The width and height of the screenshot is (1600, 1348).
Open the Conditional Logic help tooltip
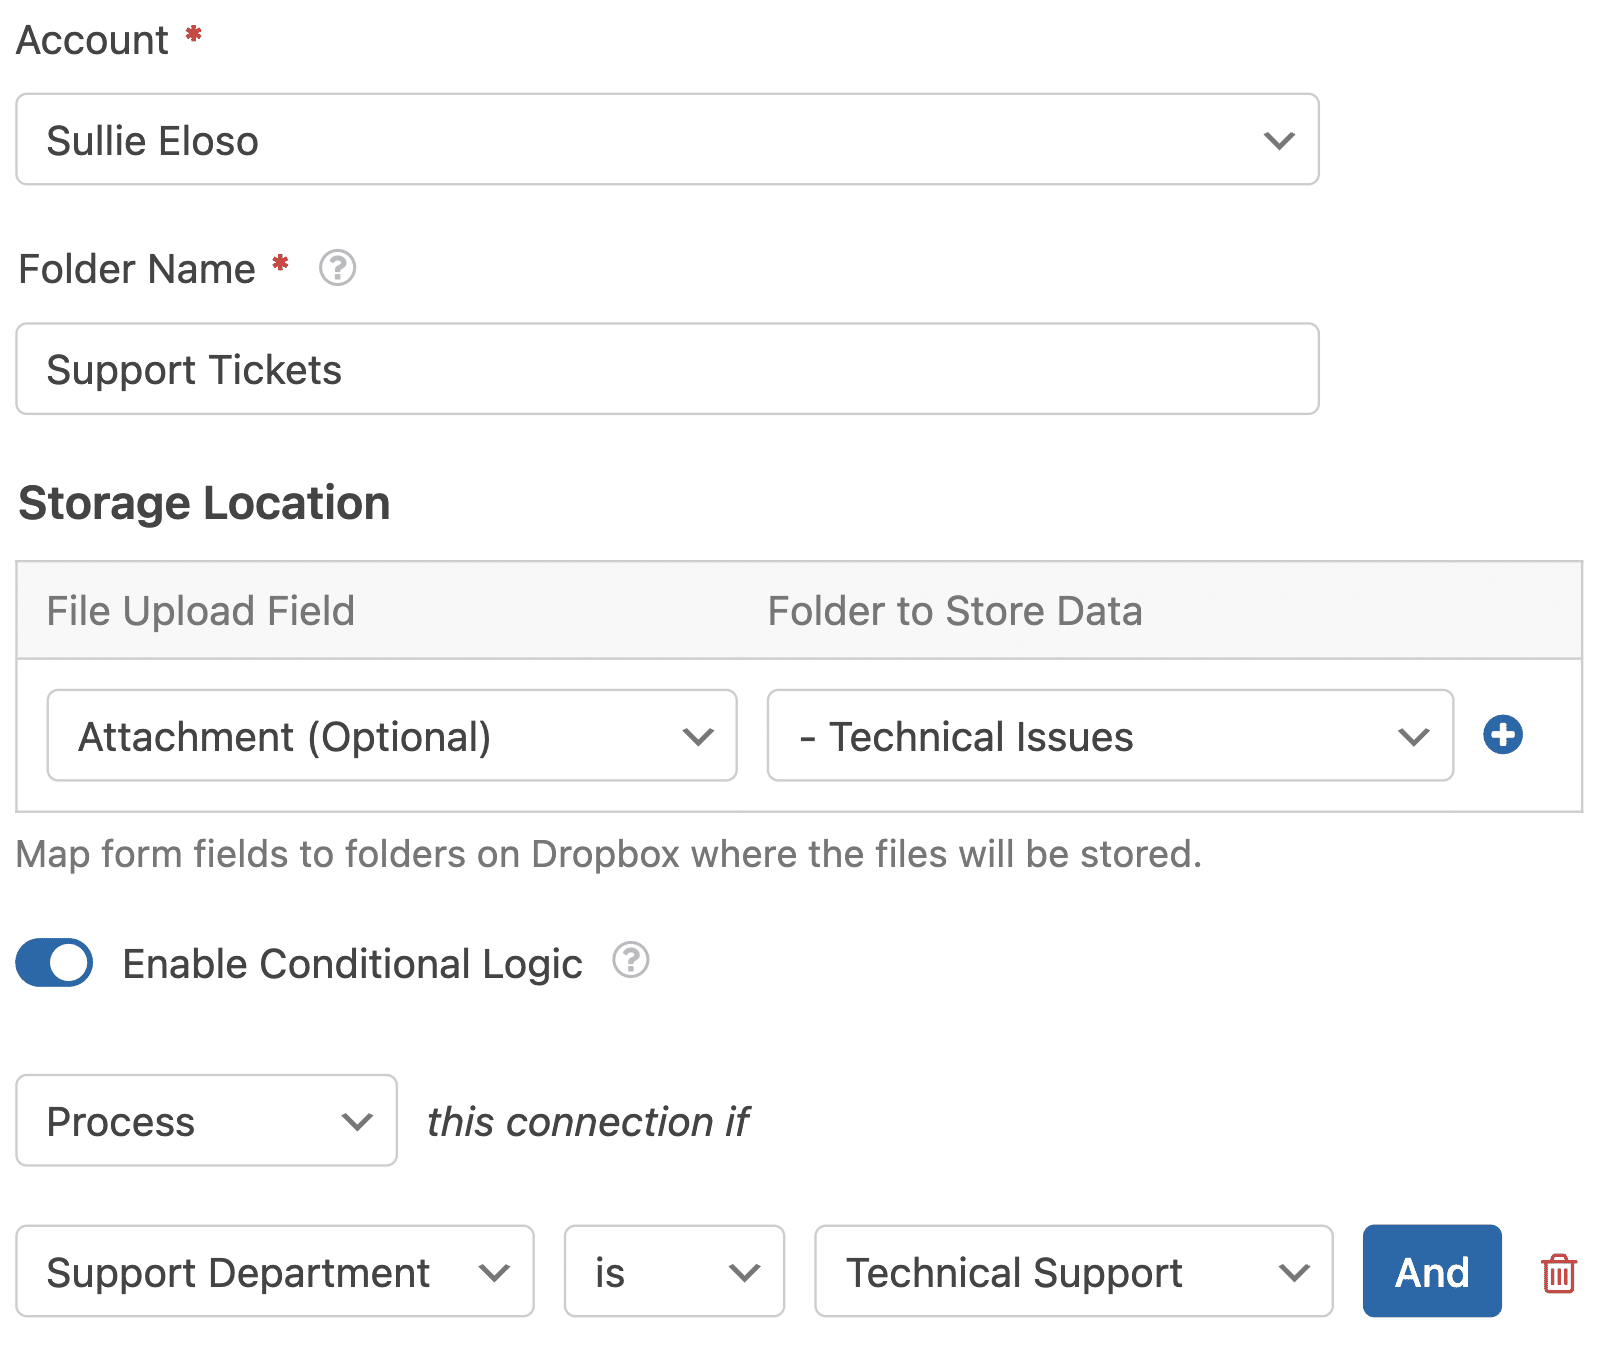(x=630, y=961)
